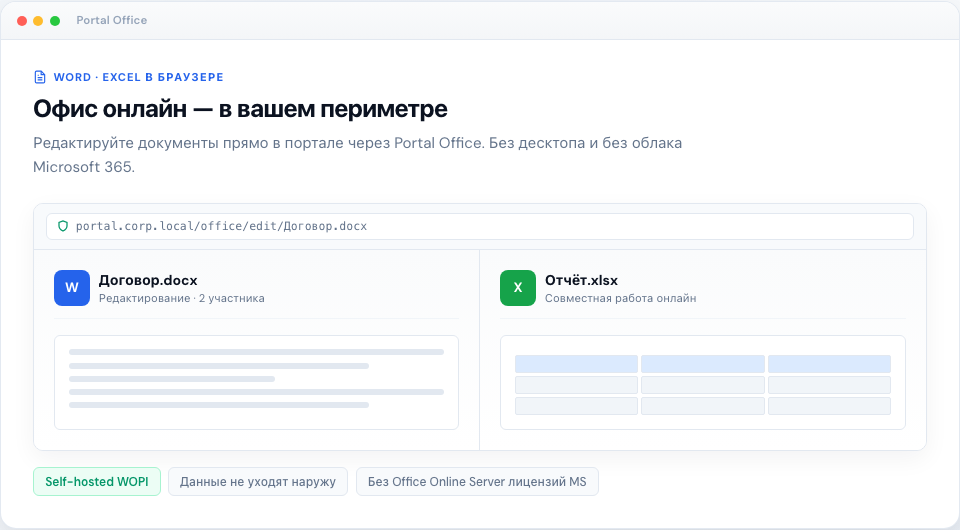Click the Portal Office window title
The height and width of the screenshot is (530, 960).
pyautogui.click(x=111, y=20)
